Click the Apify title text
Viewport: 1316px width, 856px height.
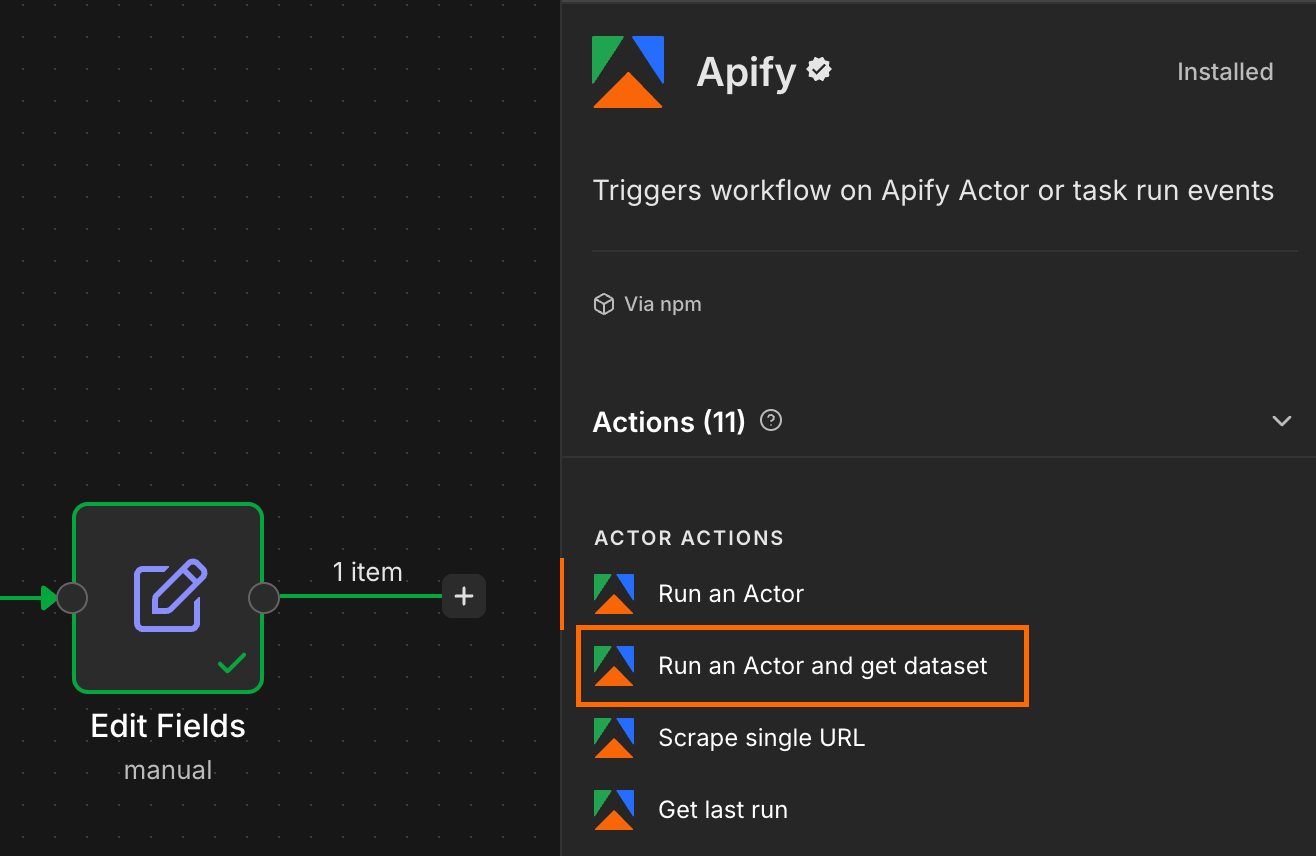746,73
